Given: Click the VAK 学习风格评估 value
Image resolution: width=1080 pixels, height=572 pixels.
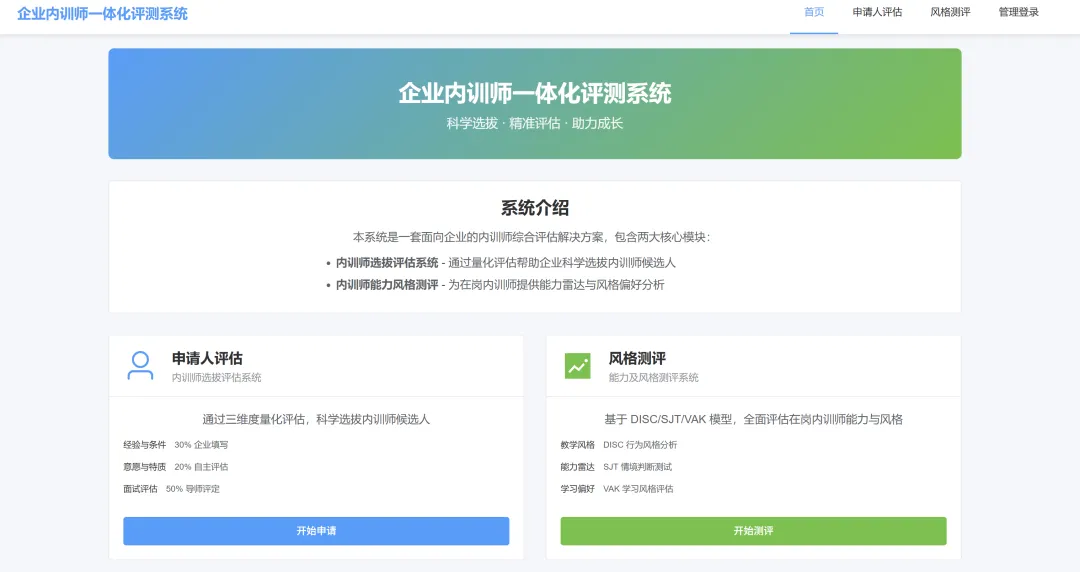Looking at the screenshot, I should click(x=638, y=489).
